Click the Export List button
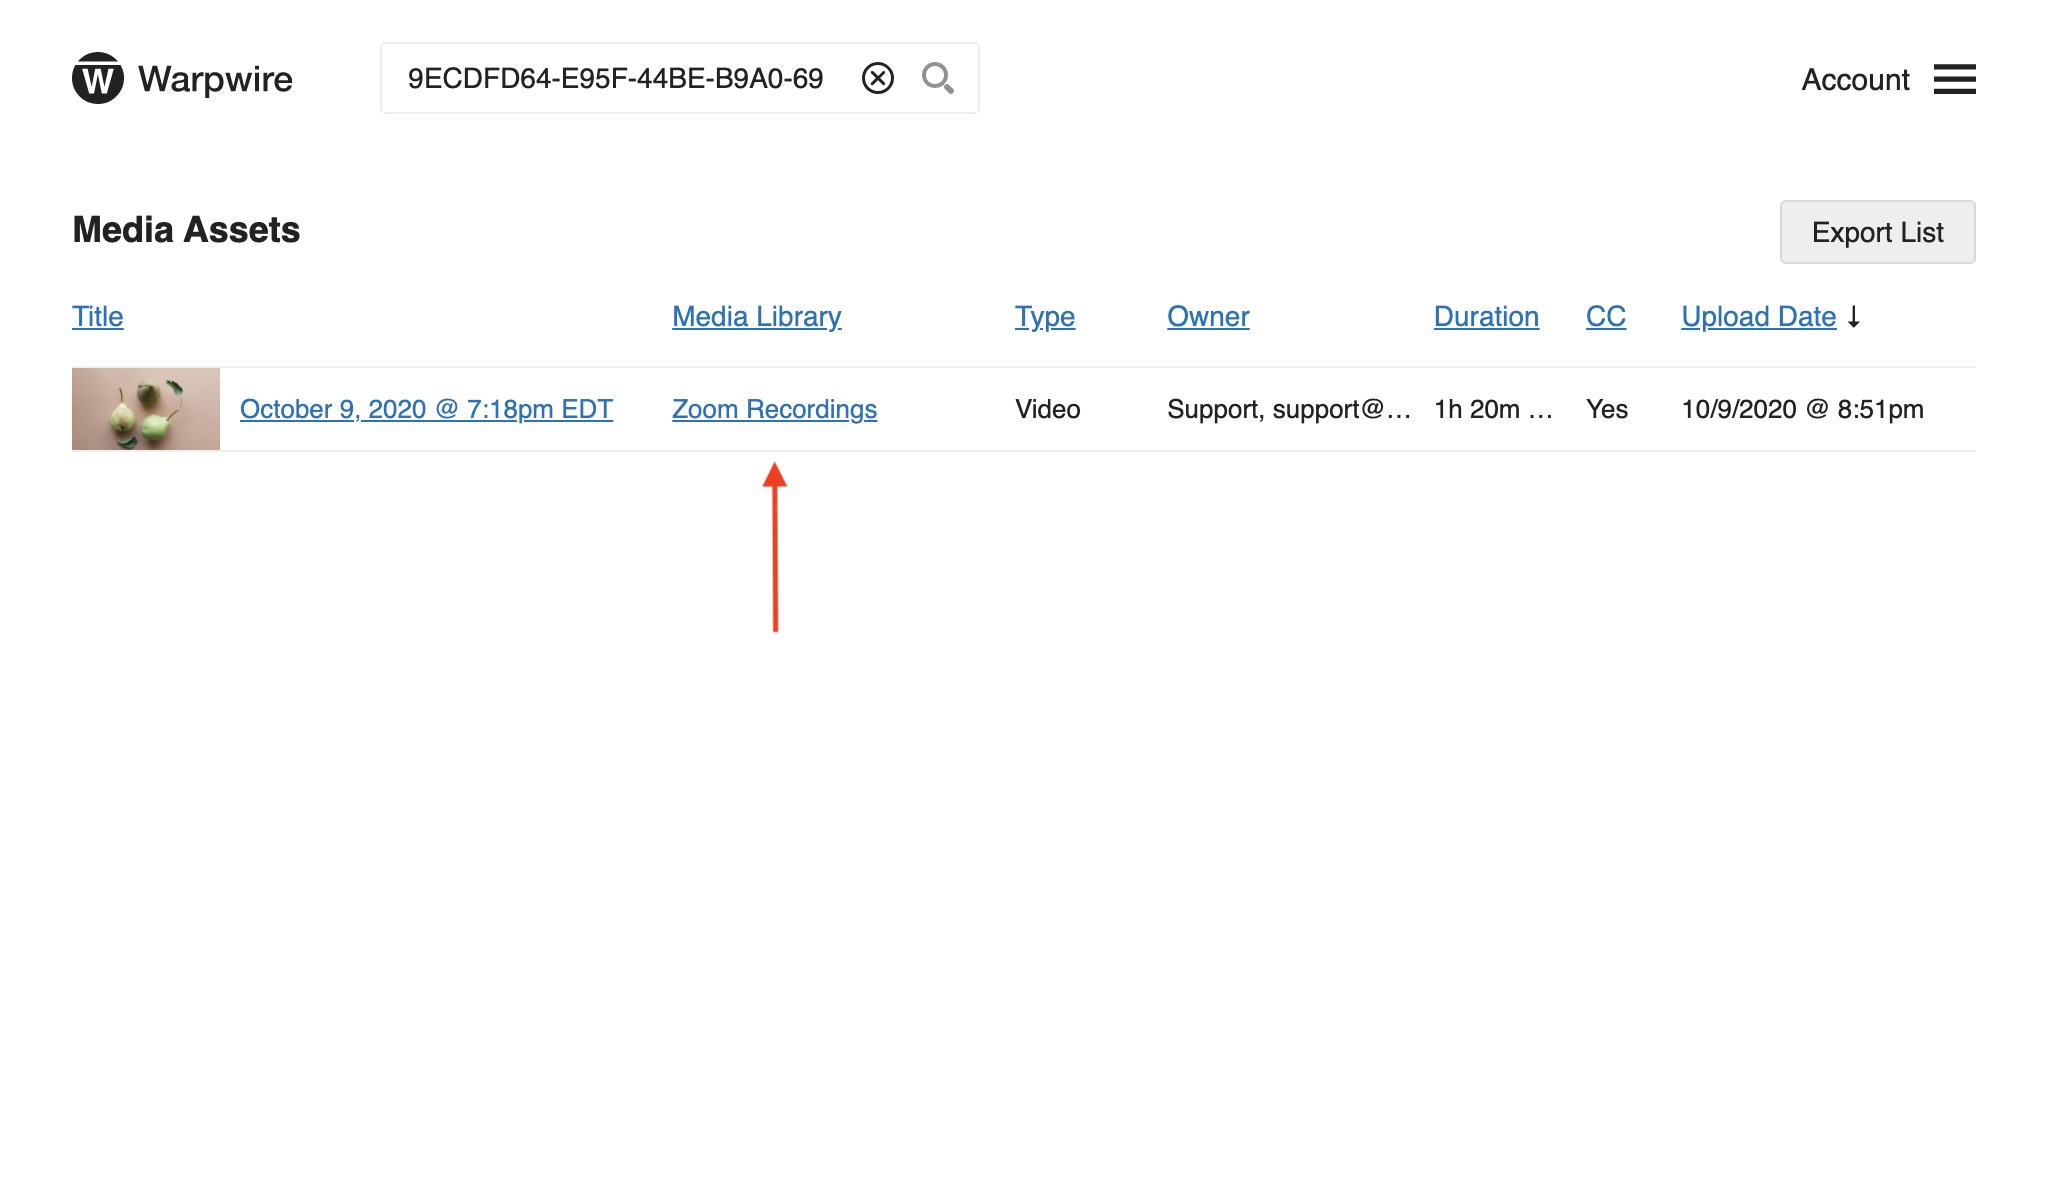The height and width of the screenshot is (1200, 2048). click(x=1877, y=230)
